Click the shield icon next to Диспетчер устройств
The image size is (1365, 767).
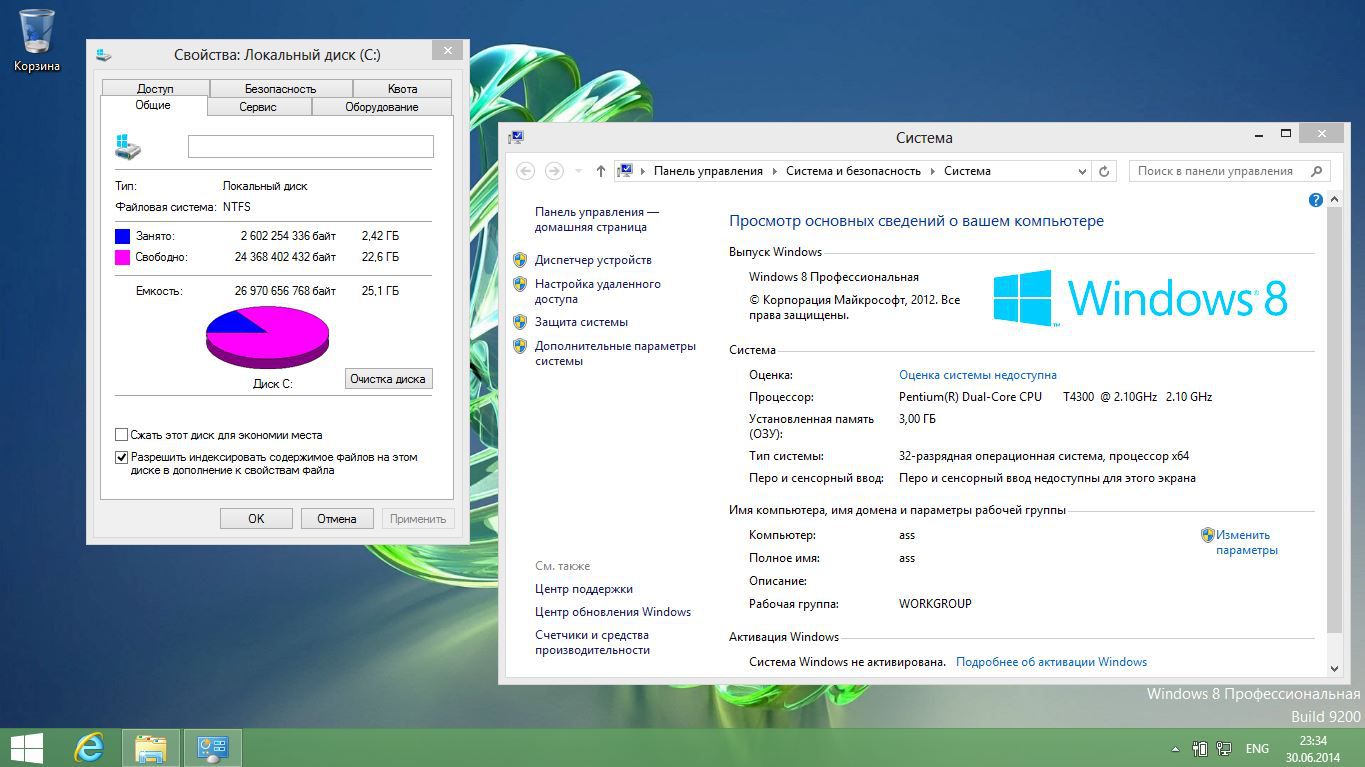pyautogui.click(x=520, y=260)
